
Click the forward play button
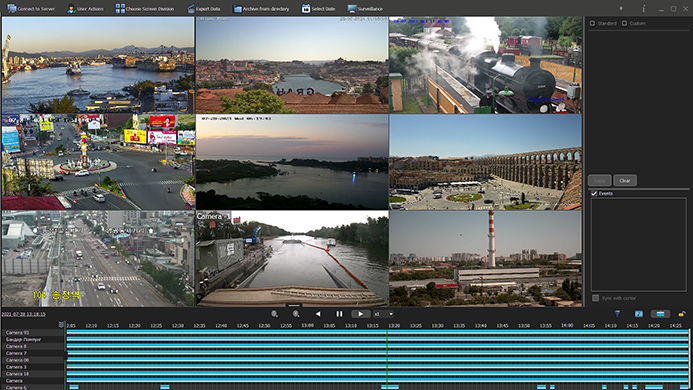pos(361,314)
